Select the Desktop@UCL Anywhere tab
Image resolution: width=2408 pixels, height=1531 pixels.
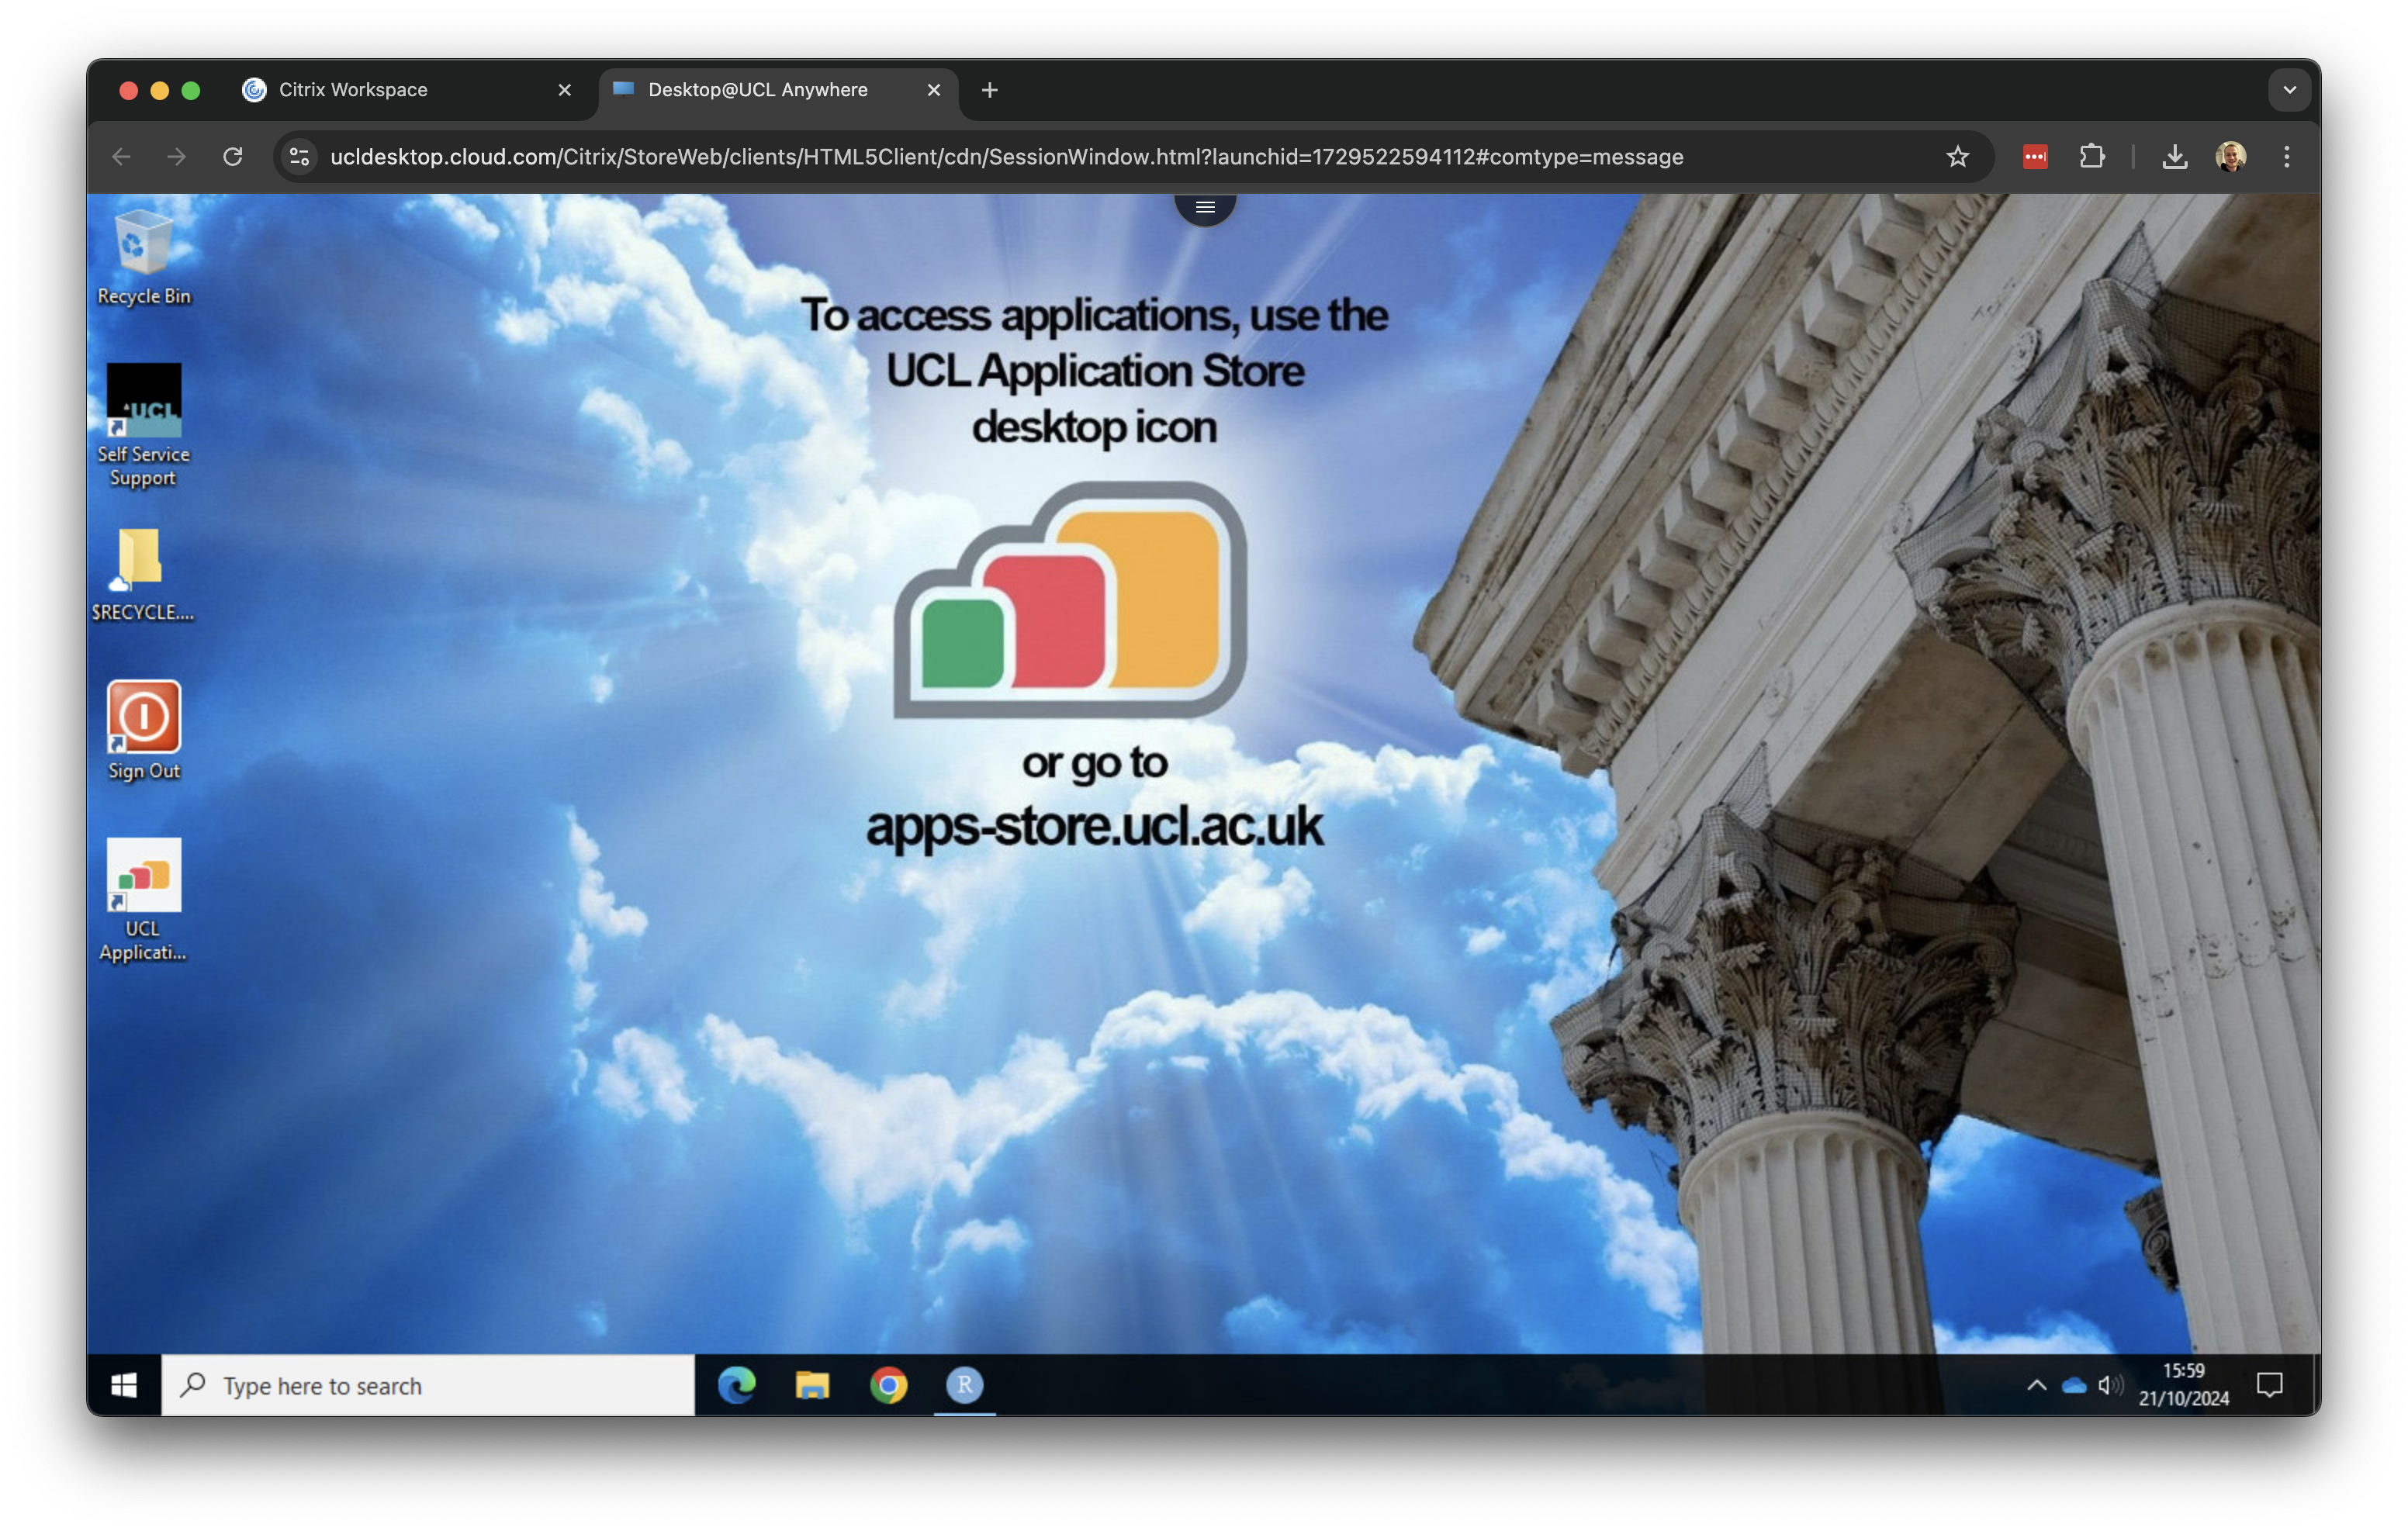pos(757,90)
